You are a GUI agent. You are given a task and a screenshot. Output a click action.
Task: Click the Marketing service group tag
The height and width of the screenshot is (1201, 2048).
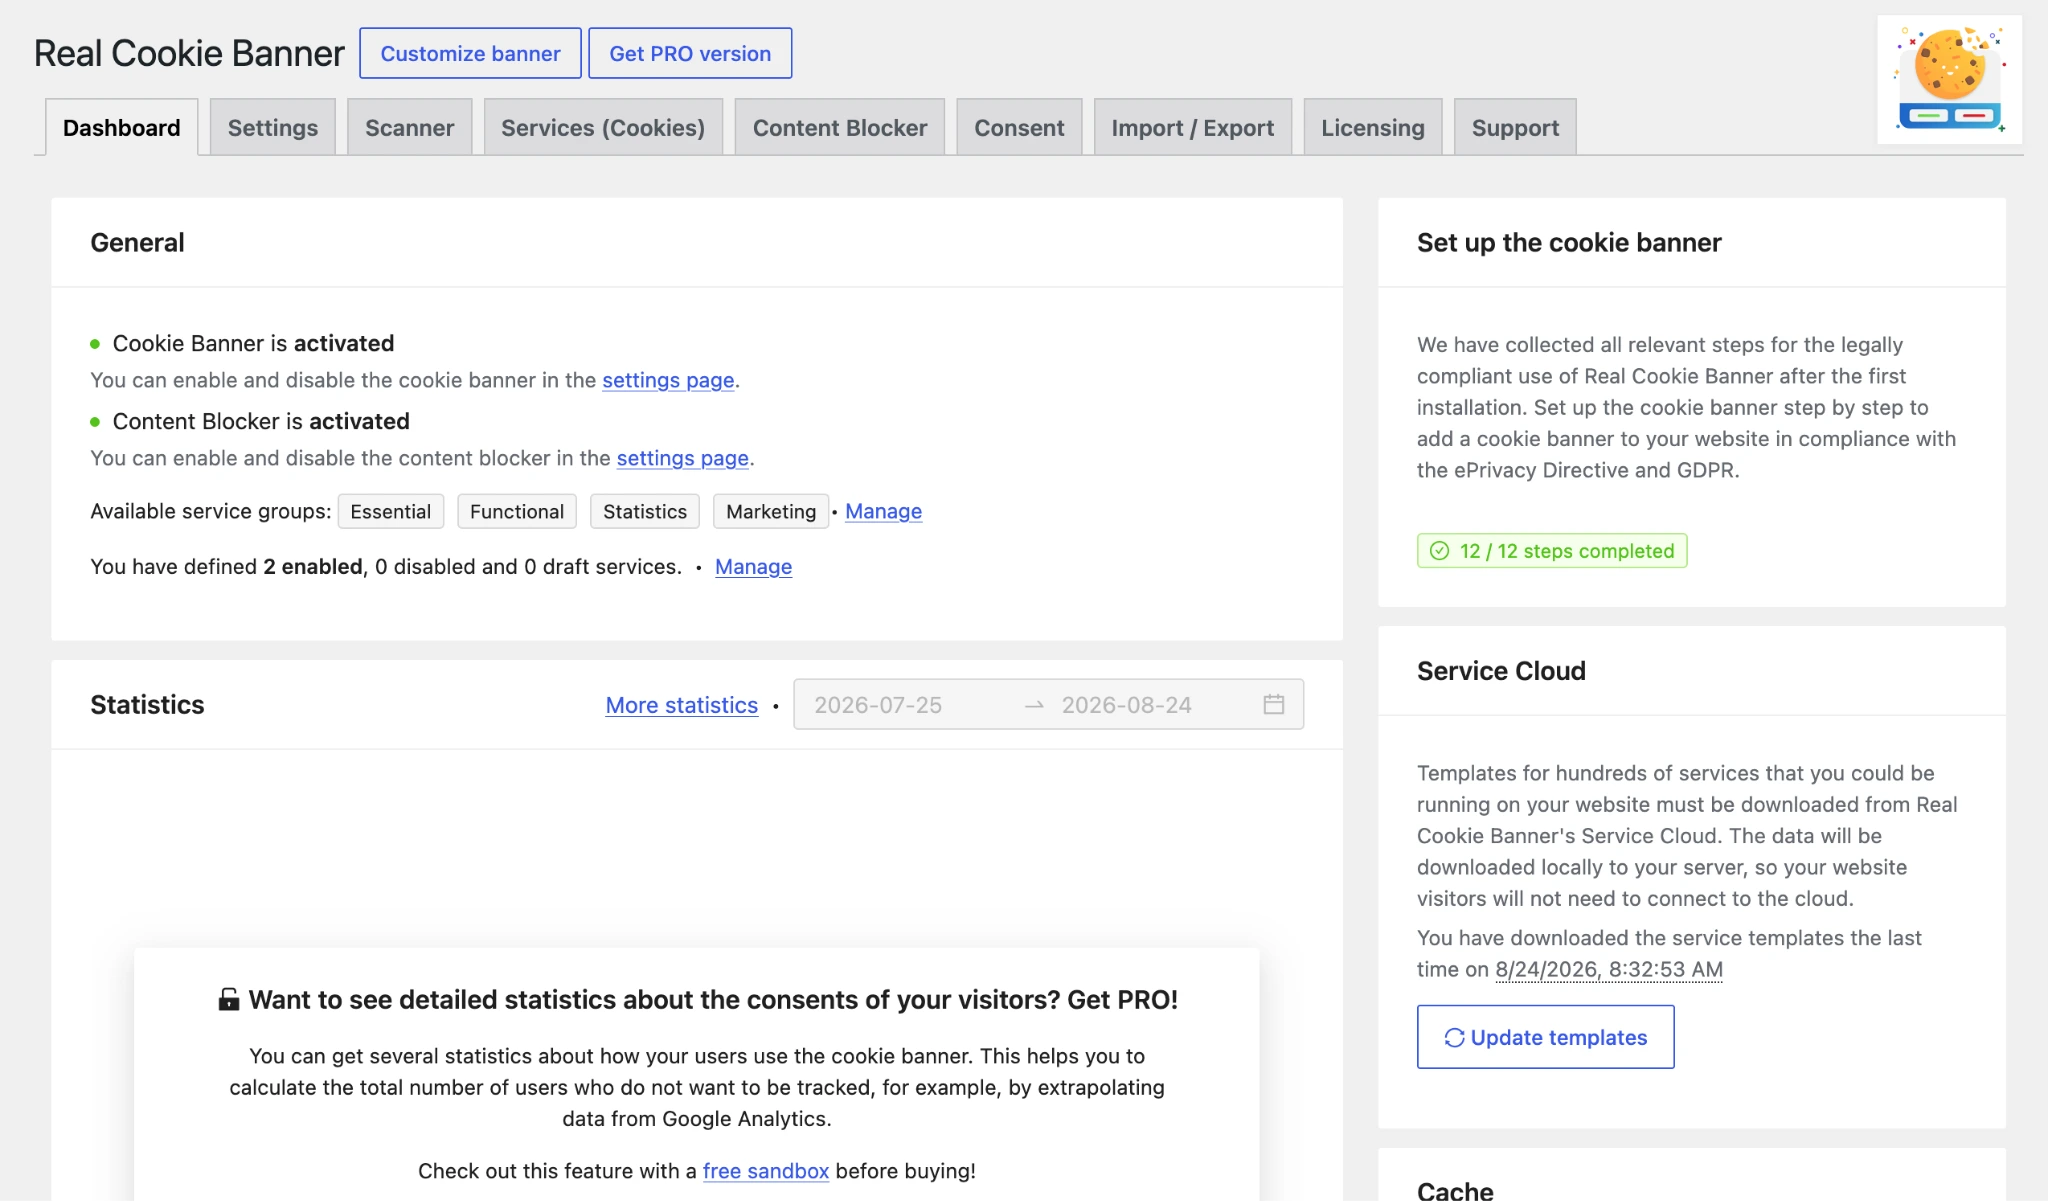click(x=771, y=511)
